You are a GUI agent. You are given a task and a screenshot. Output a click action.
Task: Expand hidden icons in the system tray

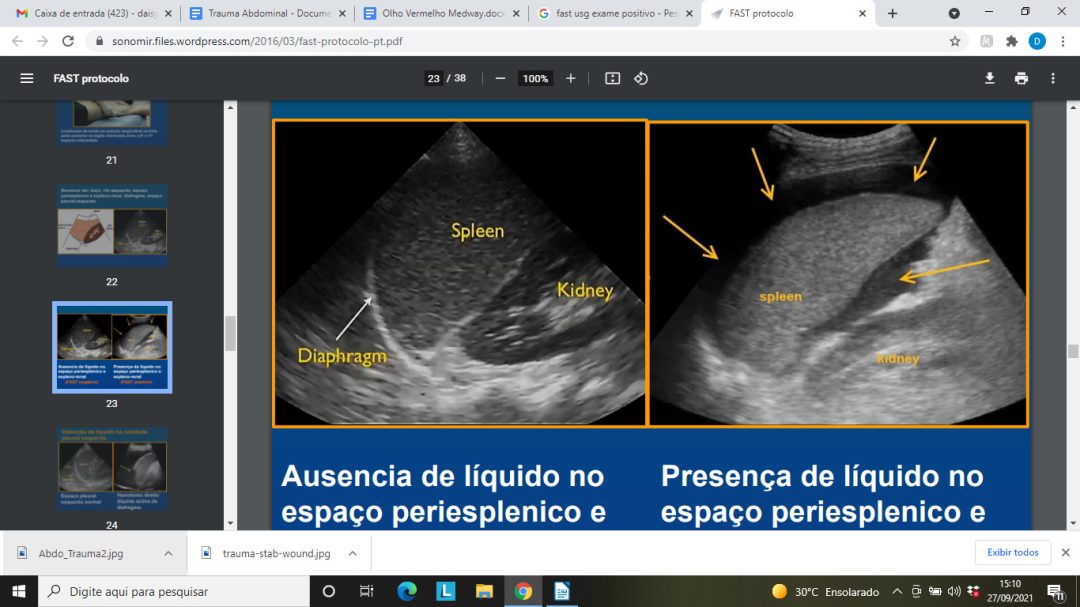[897, 591]
